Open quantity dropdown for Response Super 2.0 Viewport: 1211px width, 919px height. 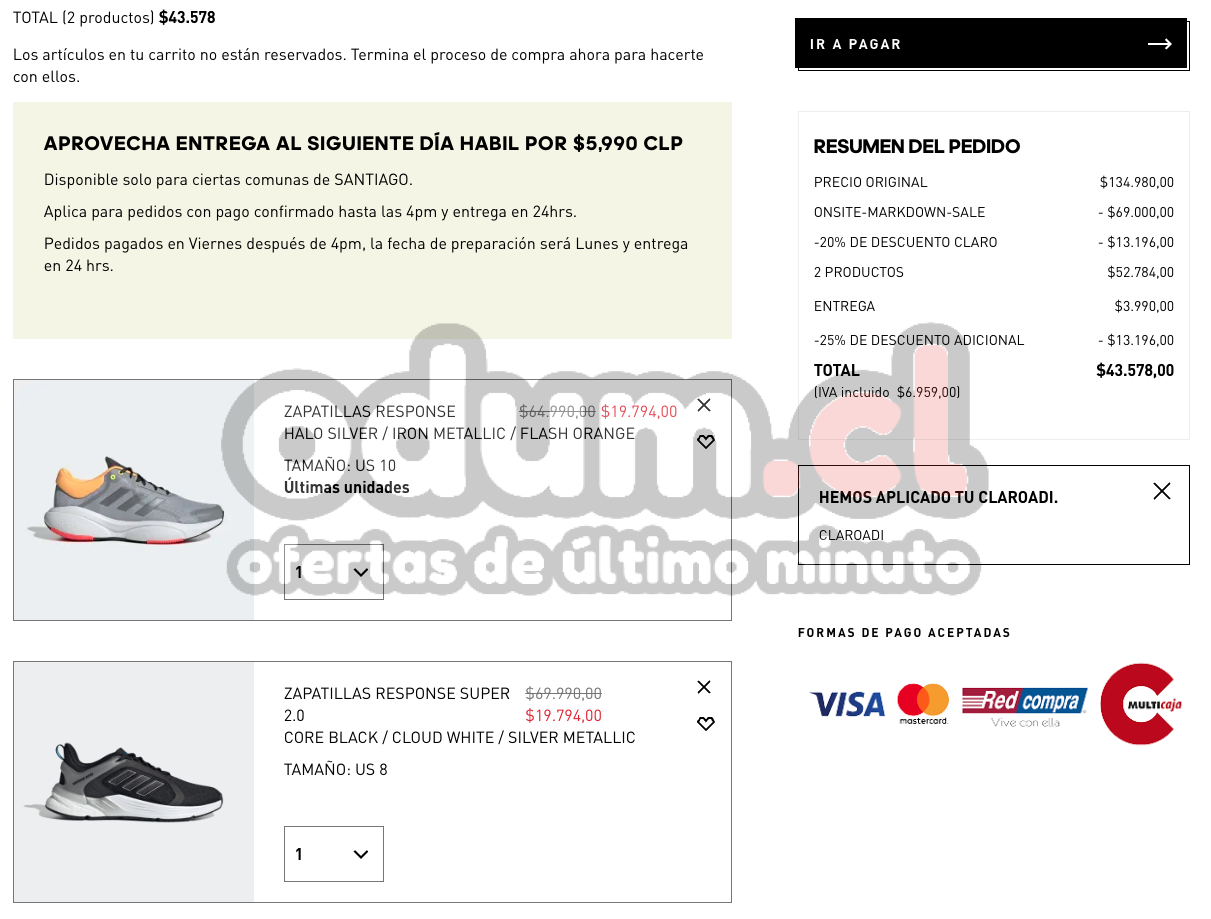pos(334,854)
